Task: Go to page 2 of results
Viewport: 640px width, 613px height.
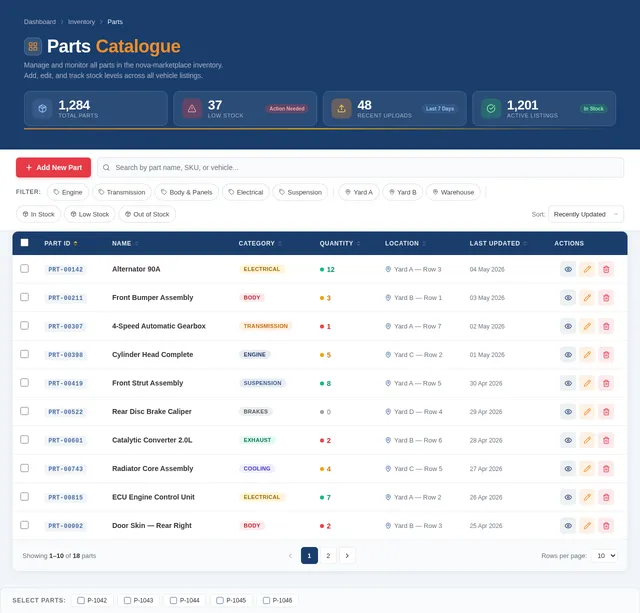Action: tap(328, 555)
